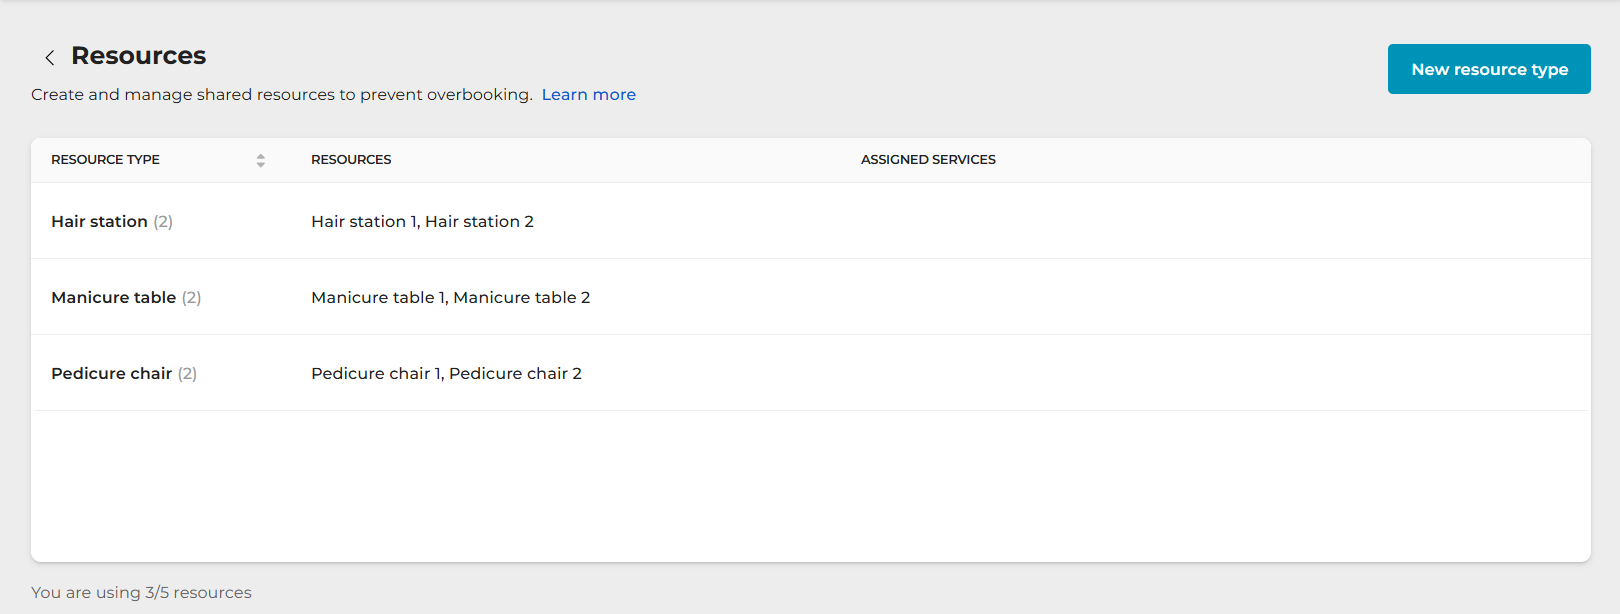Click the count (2) next to Pedicure chair
Image resolution: width=1620 pixels, height=614 pixels.
[x=187, y=373]
